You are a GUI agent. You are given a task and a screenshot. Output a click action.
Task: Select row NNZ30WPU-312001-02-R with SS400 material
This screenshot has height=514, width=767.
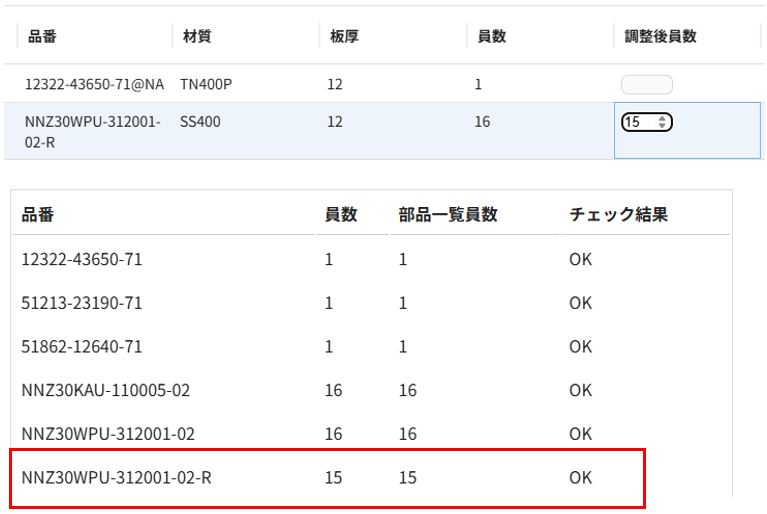384,131
